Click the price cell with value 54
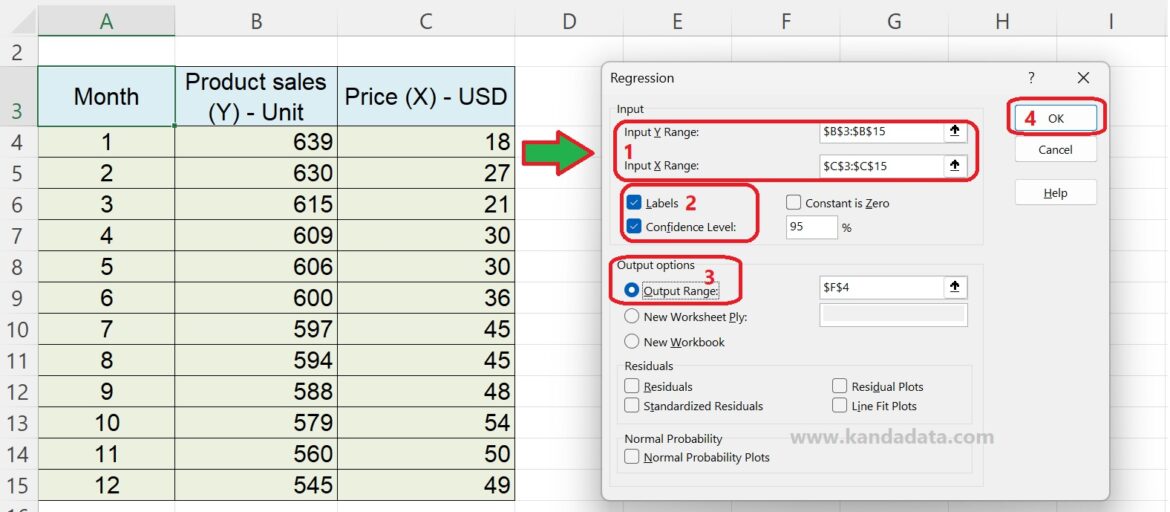 click(x=425, y=422)
